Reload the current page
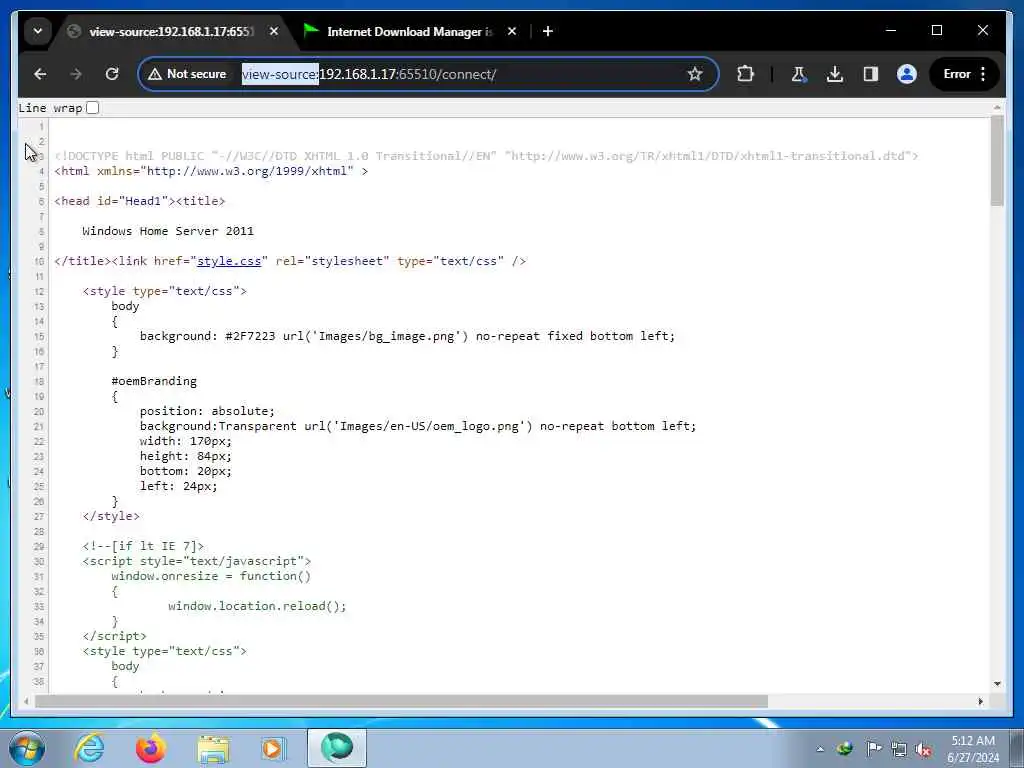 112,74
